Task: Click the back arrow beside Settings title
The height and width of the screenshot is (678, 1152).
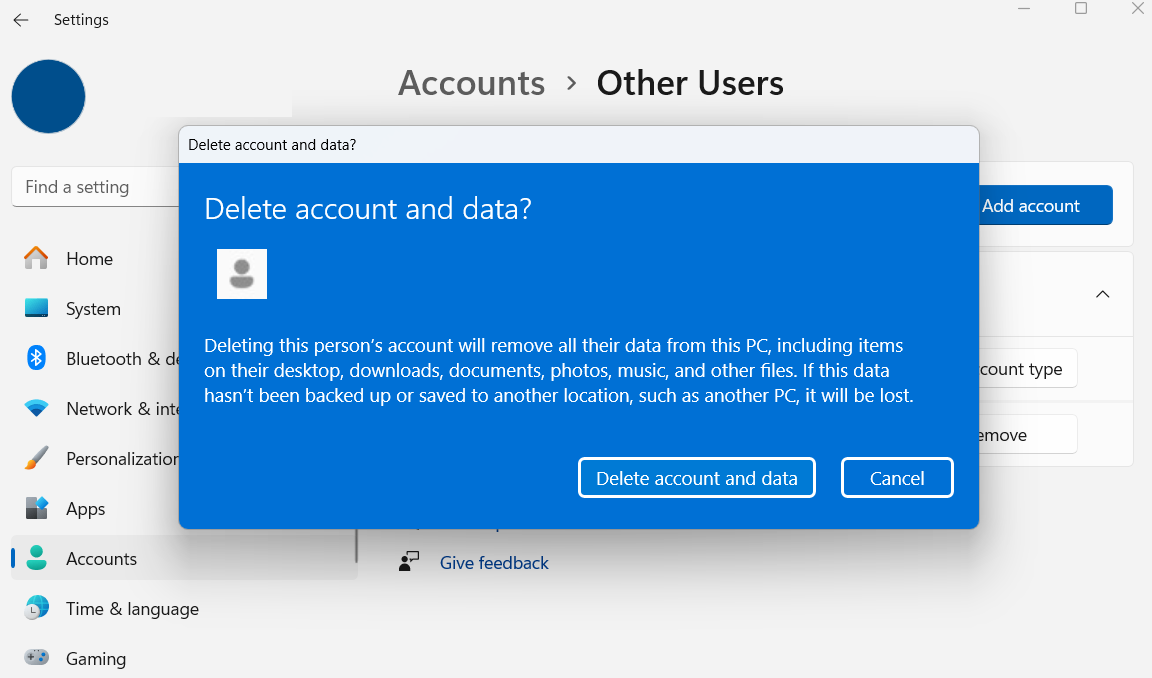Action: pos(21,20)
